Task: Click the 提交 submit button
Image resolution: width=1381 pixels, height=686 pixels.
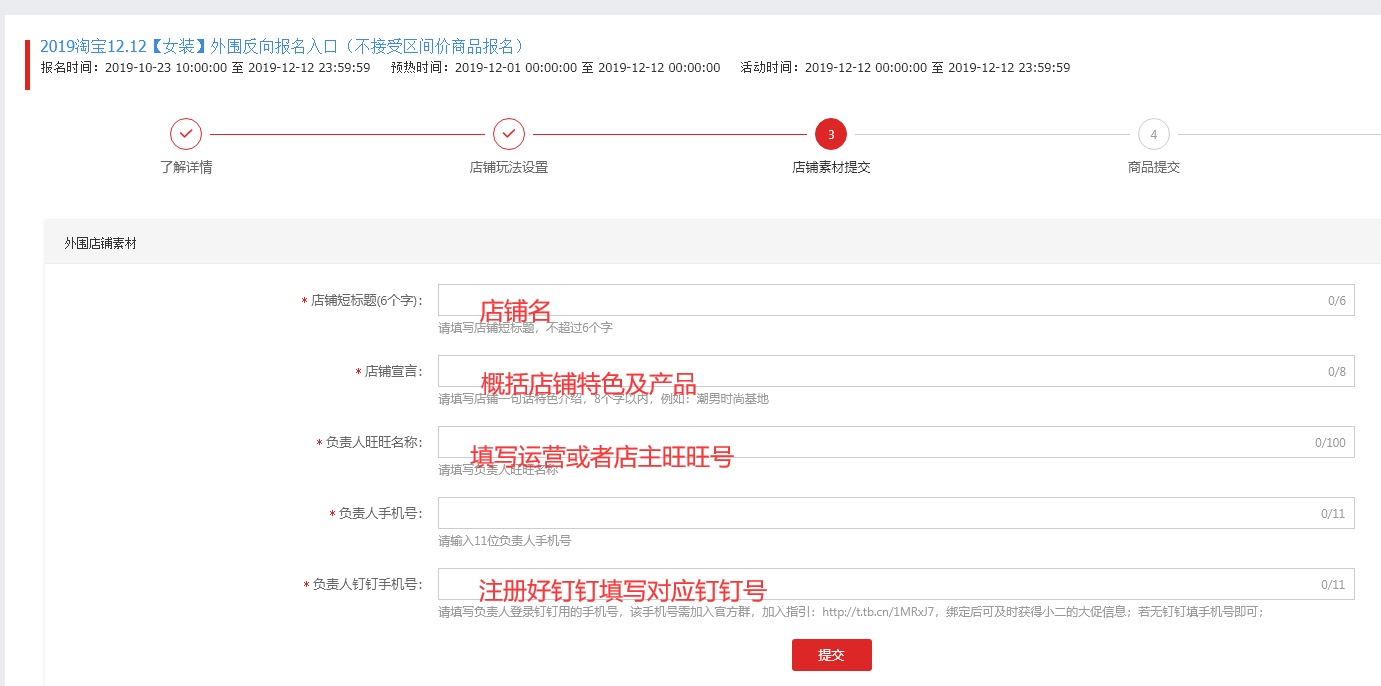Action: [831, 655]
